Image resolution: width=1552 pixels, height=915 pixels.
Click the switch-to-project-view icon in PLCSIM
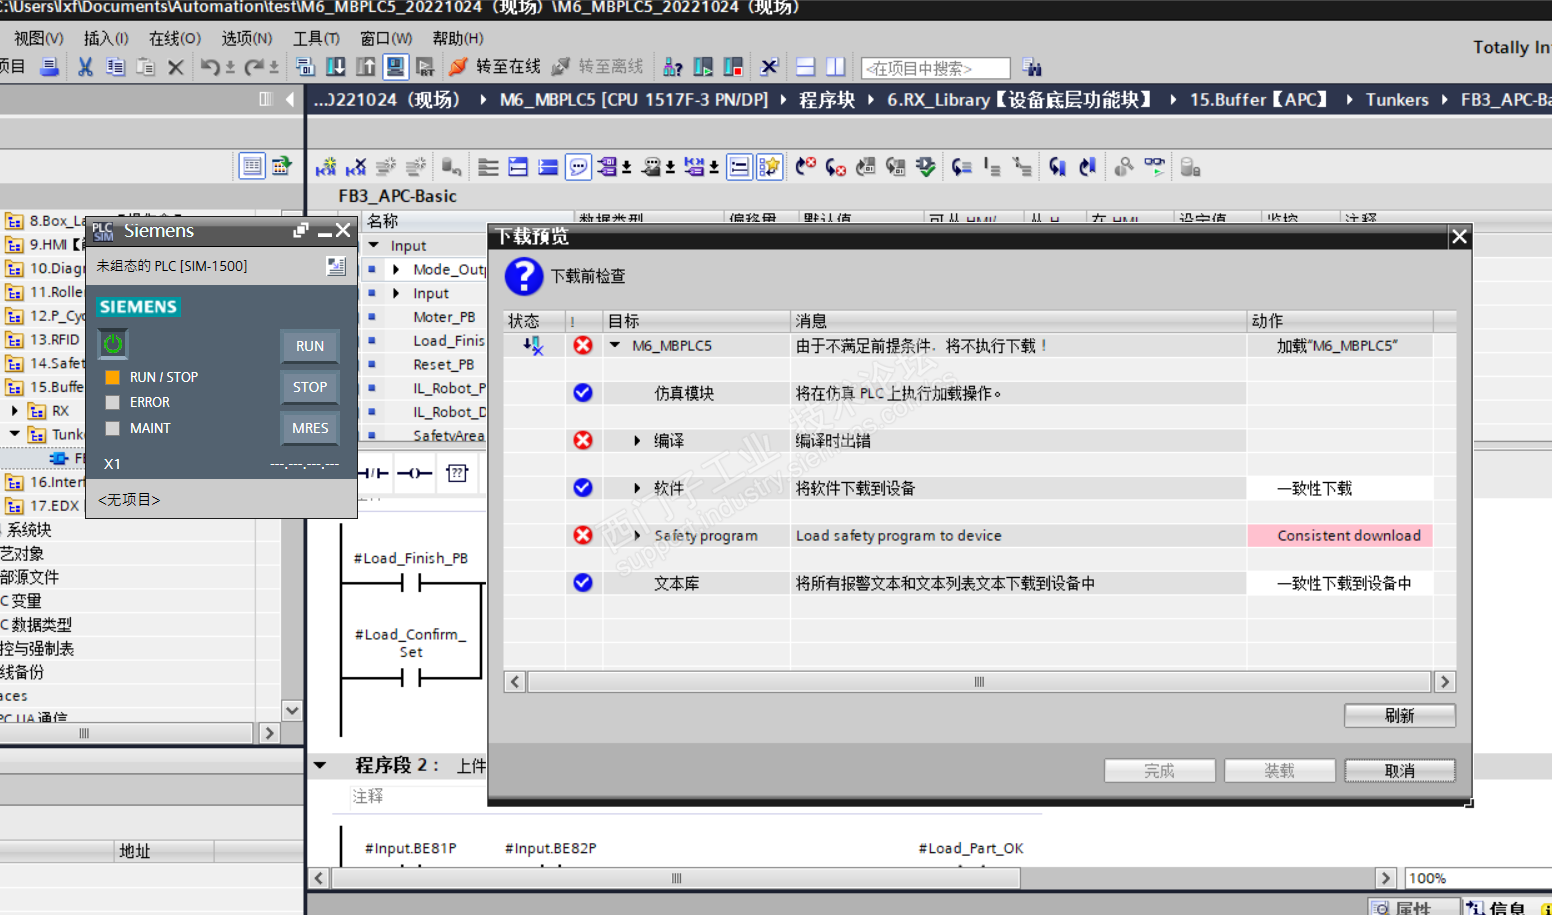click(x=336, y=266)
